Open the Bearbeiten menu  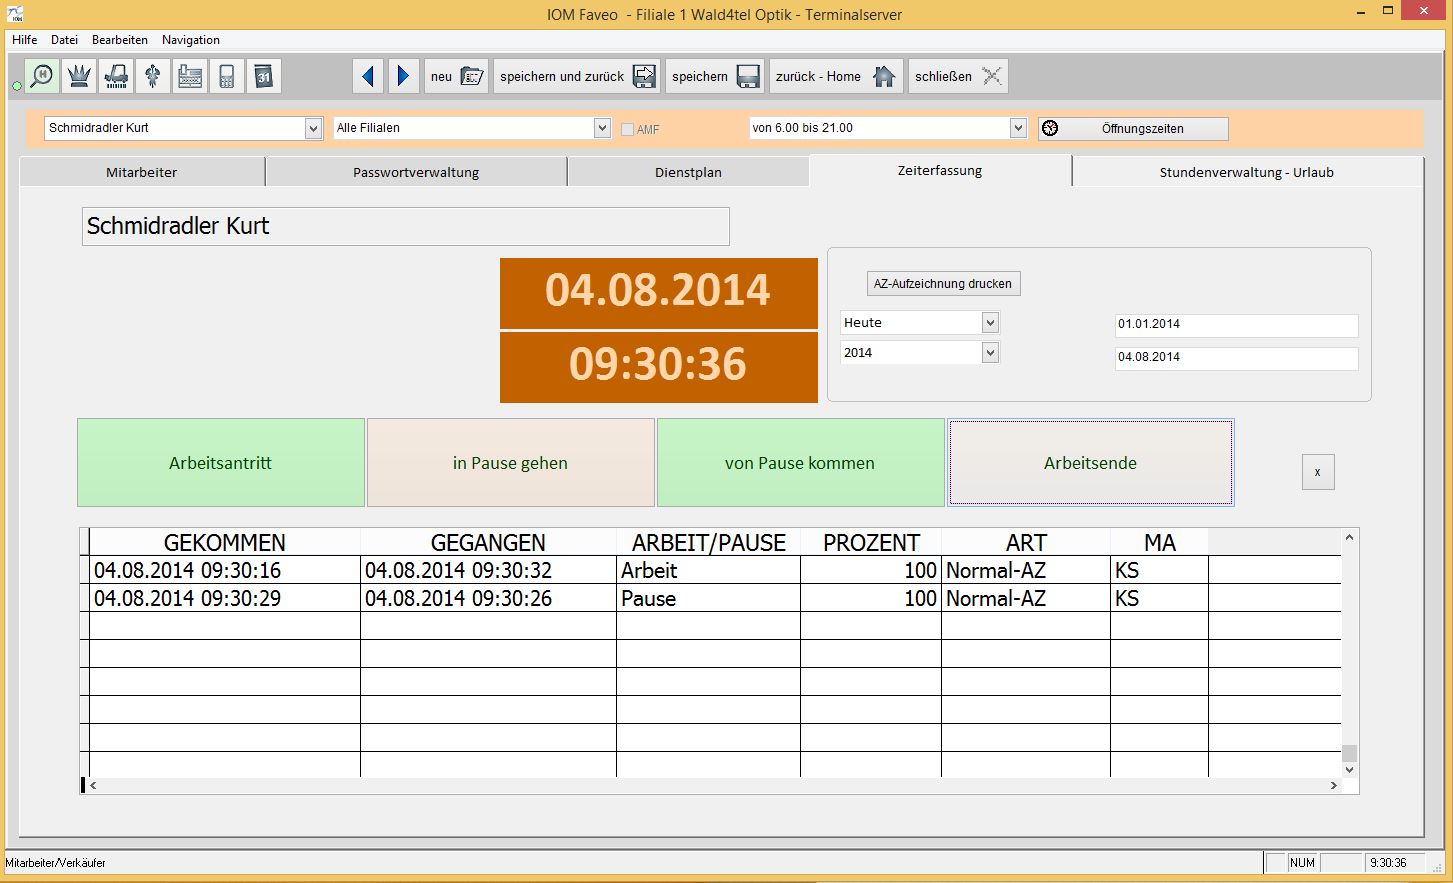[x=119, y=40]
